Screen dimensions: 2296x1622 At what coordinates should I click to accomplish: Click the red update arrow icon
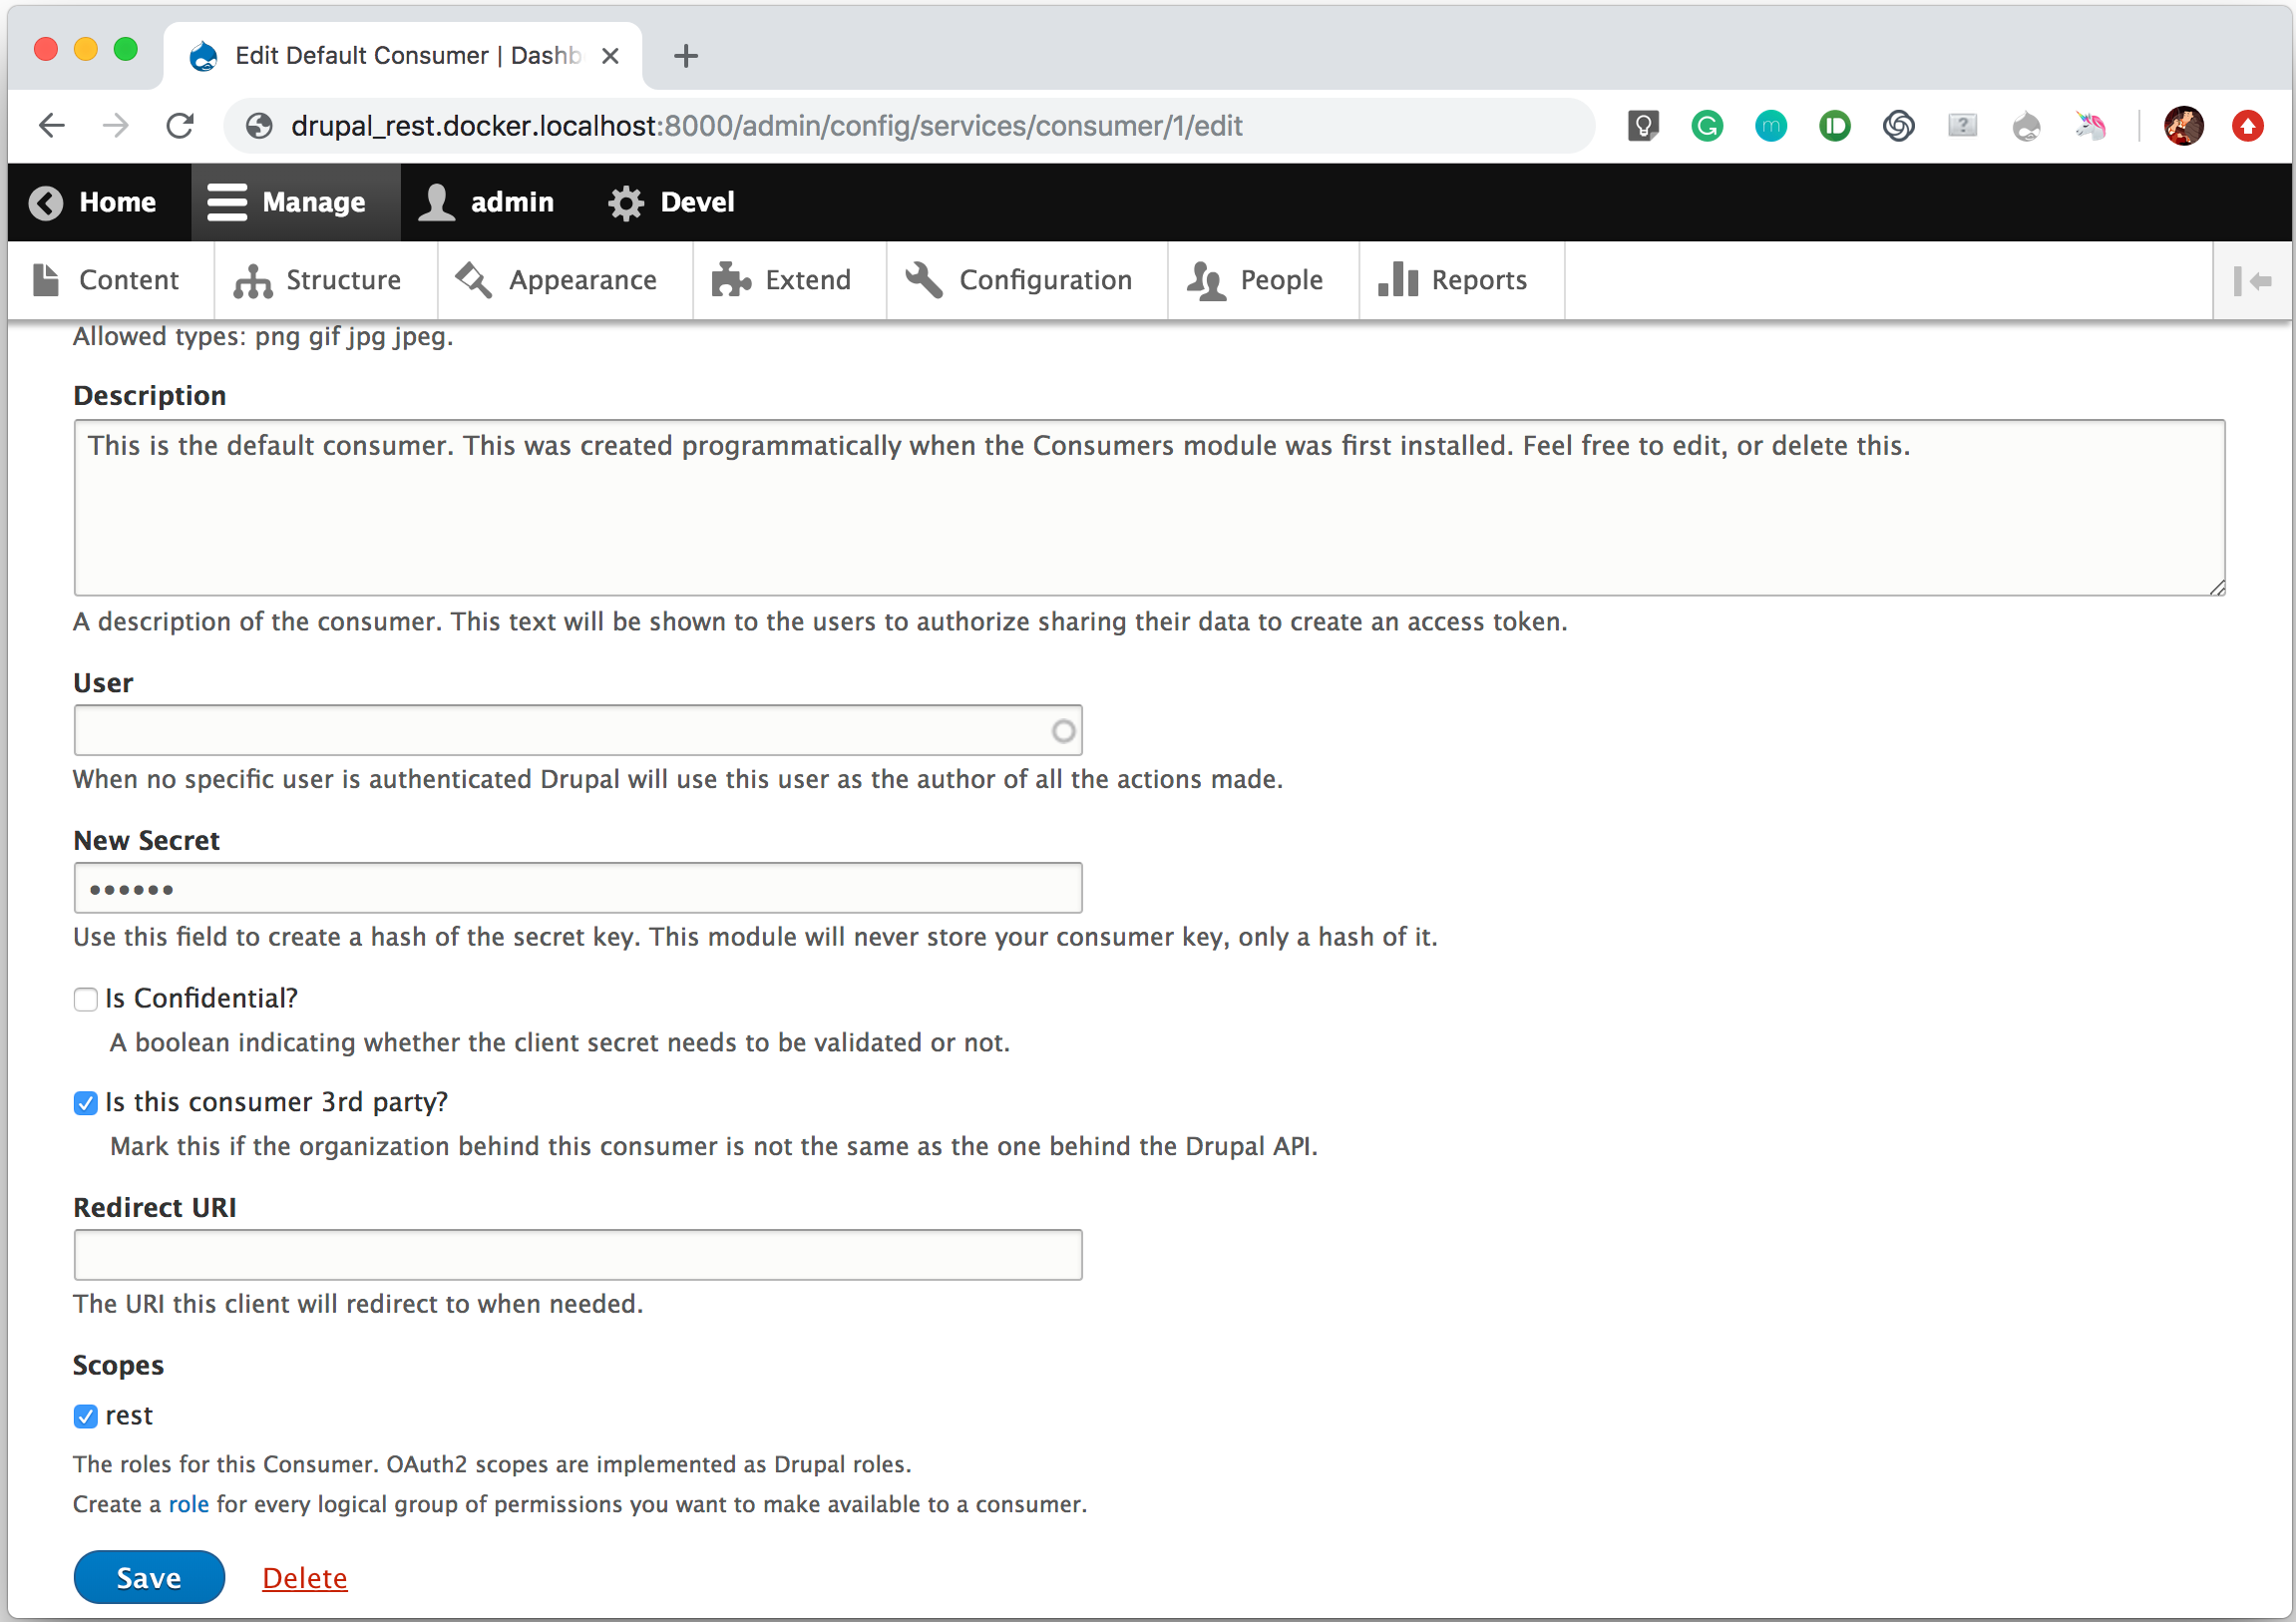pos(2248,126)
